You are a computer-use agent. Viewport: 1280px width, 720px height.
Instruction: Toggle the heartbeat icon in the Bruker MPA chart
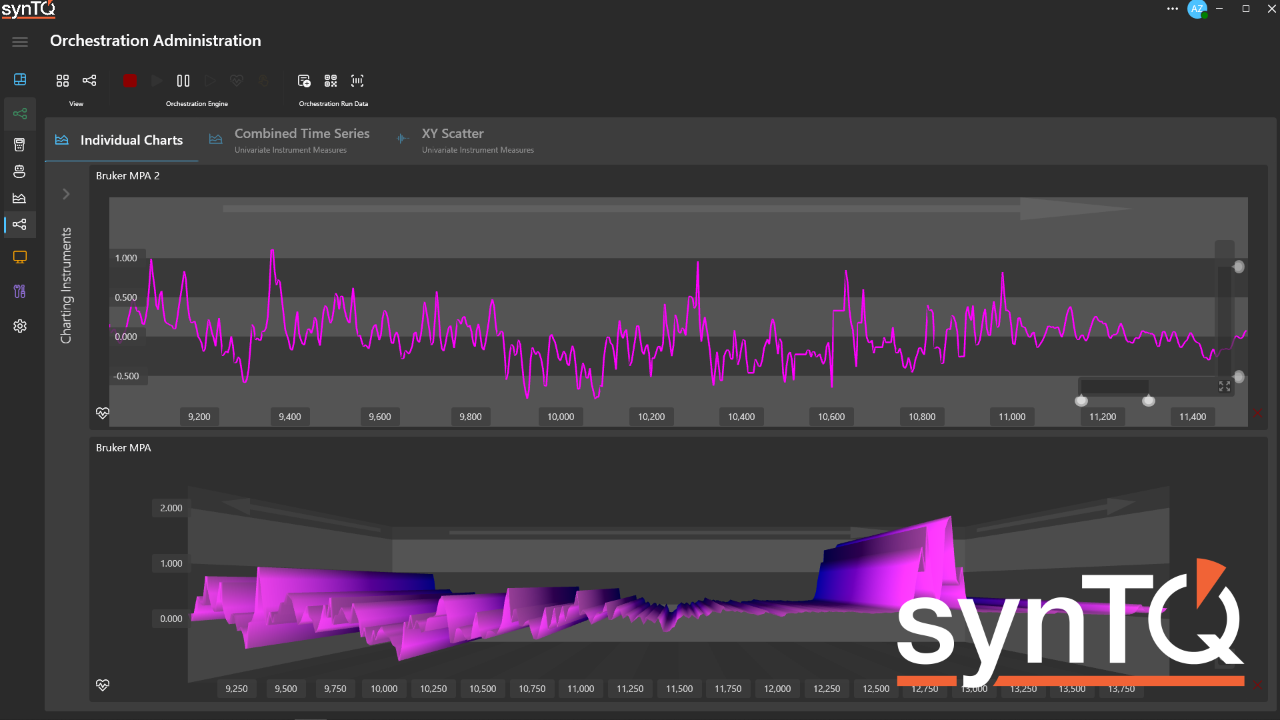click(x=102, y=685)
